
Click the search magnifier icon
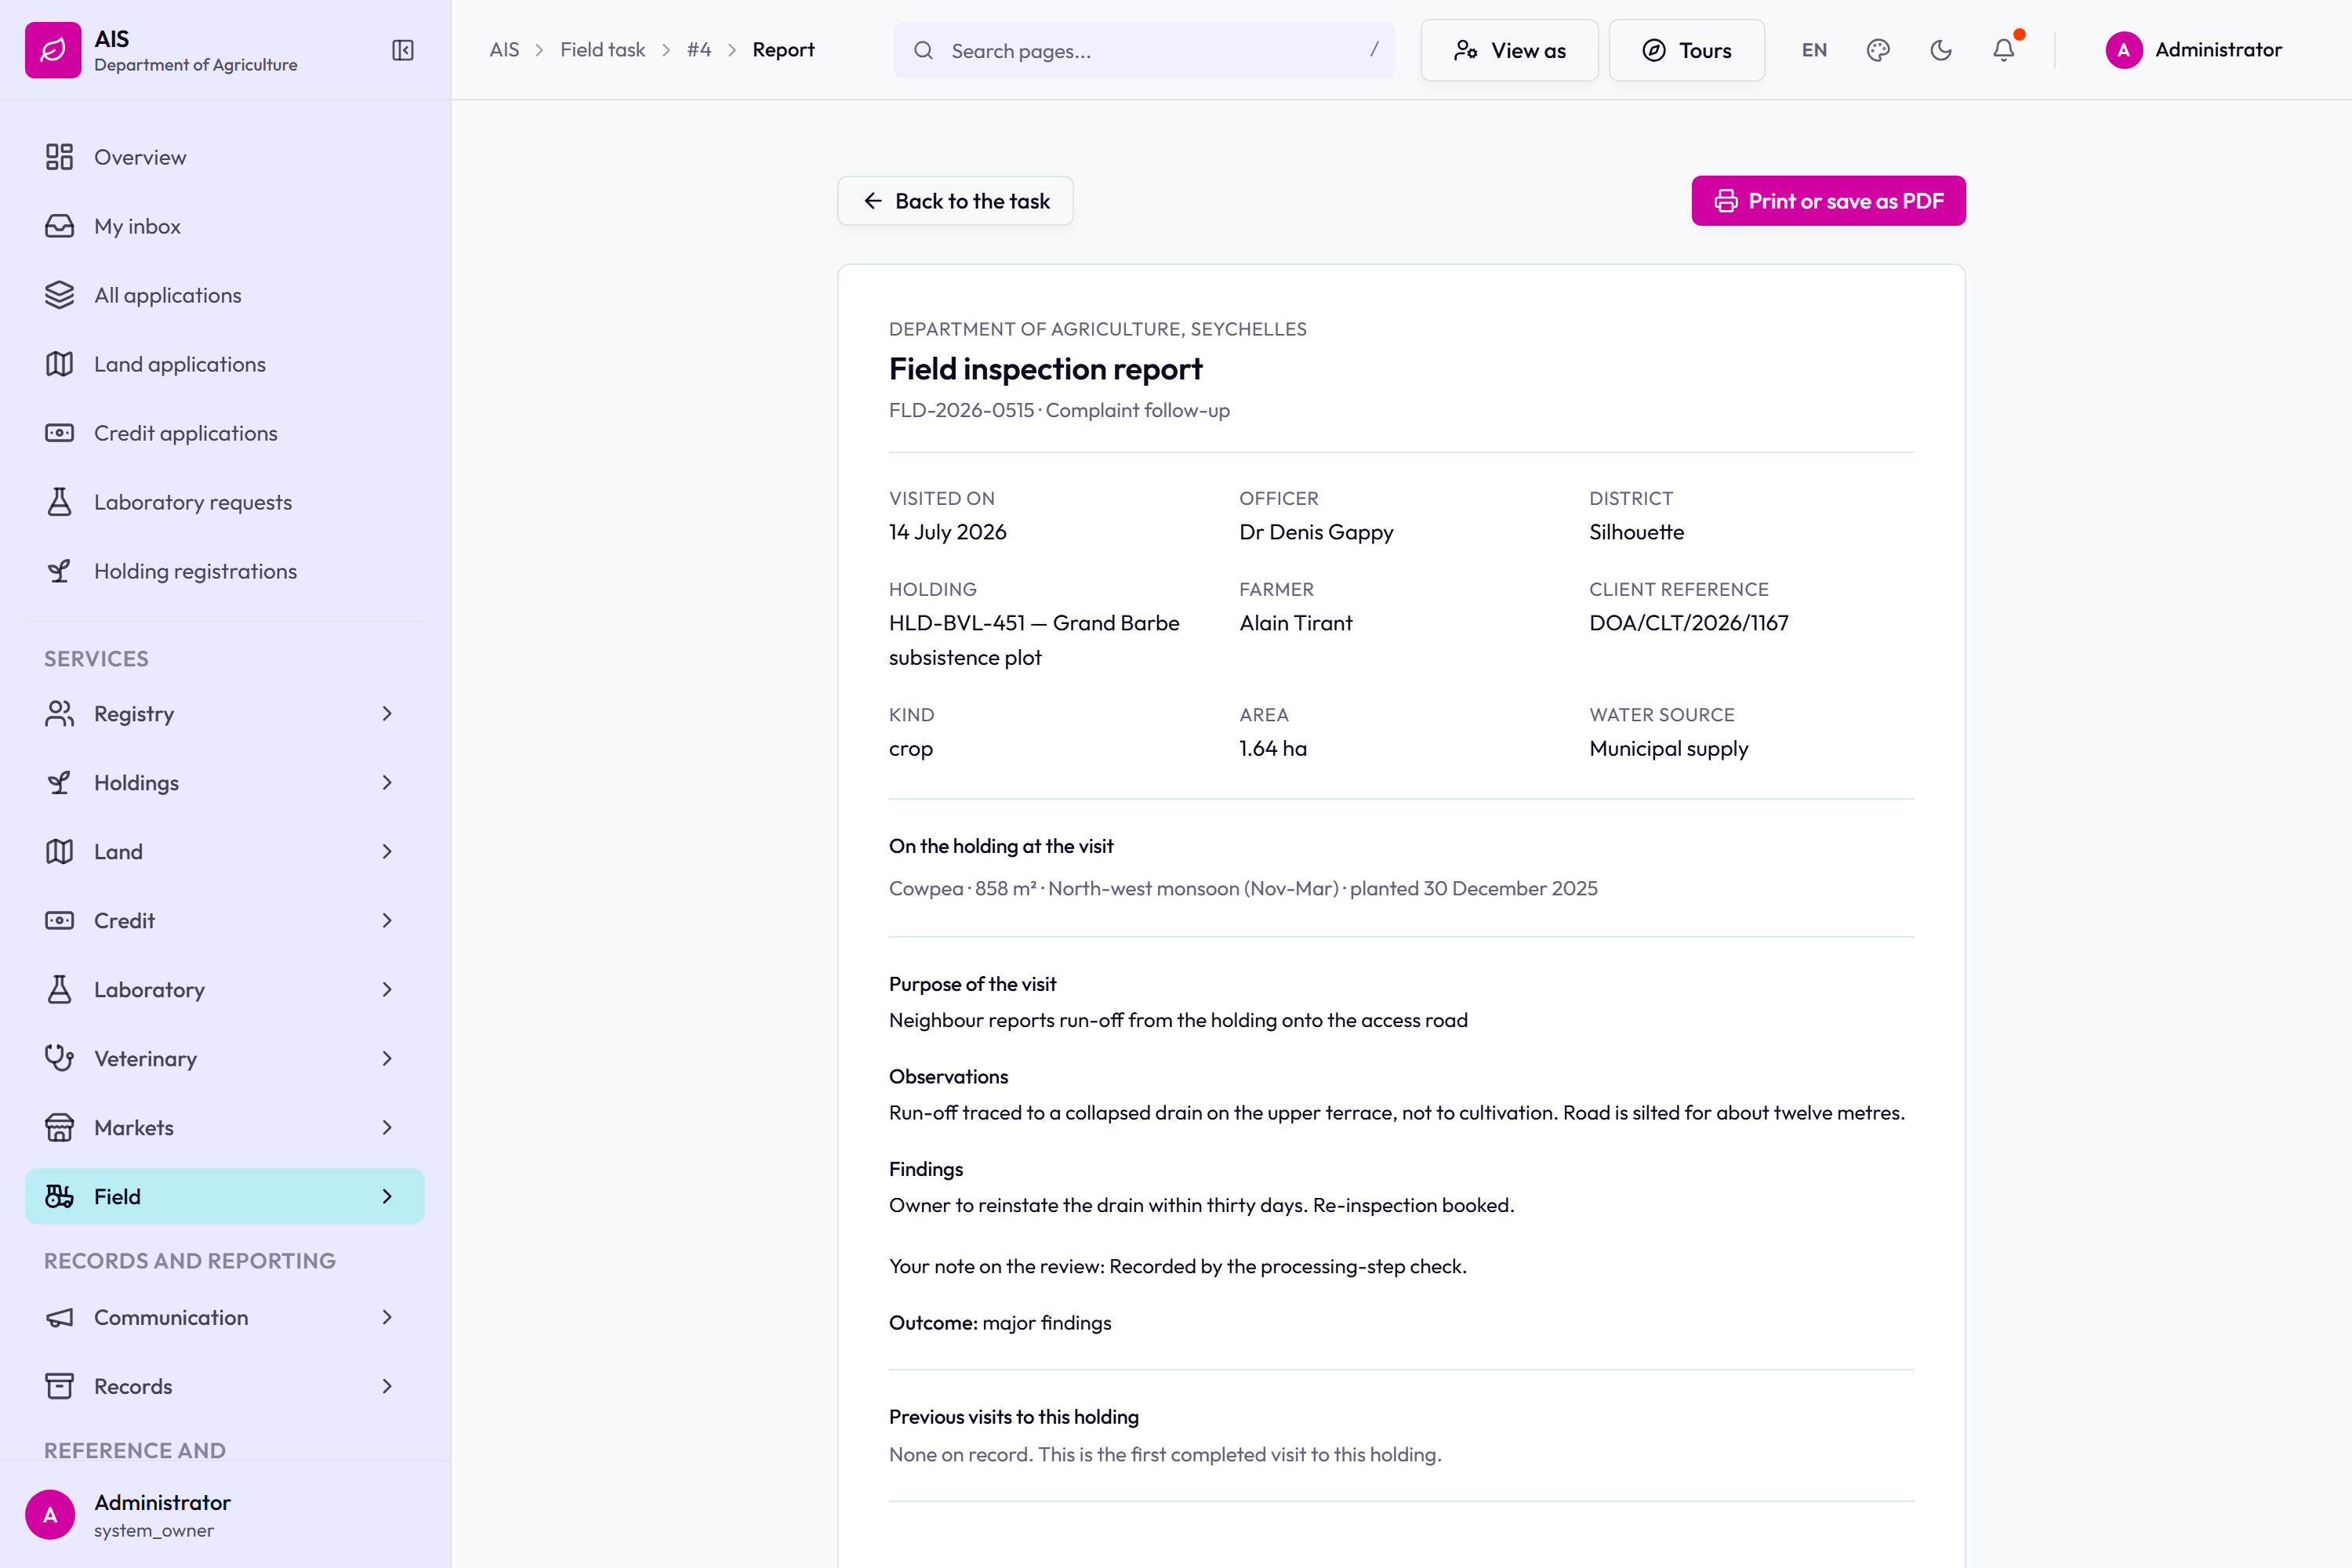click(x=924, y=50)
